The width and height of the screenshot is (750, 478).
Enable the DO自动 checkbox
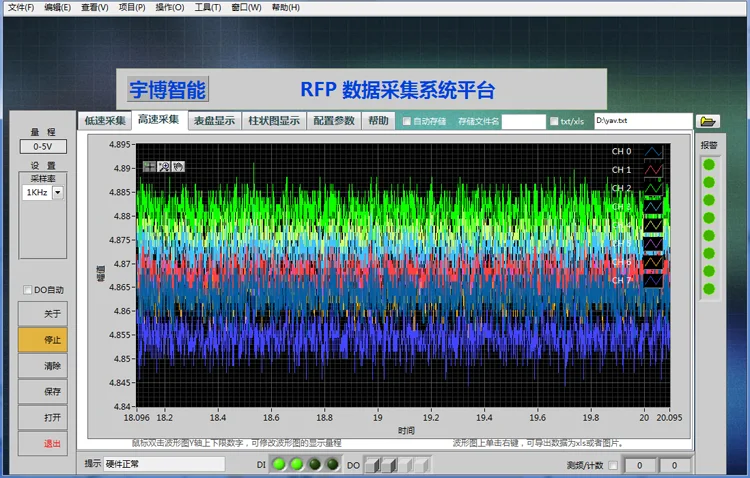(x=28, y=290)
